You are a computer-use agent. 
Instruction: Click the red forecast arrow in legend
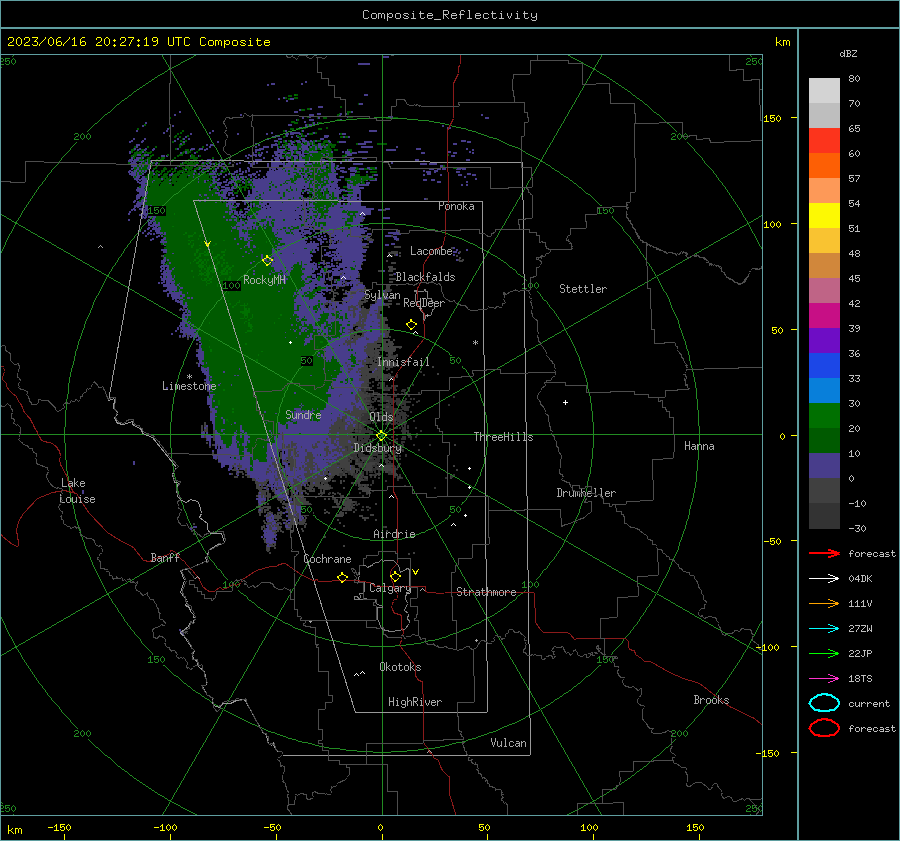[x=824, y=553]
